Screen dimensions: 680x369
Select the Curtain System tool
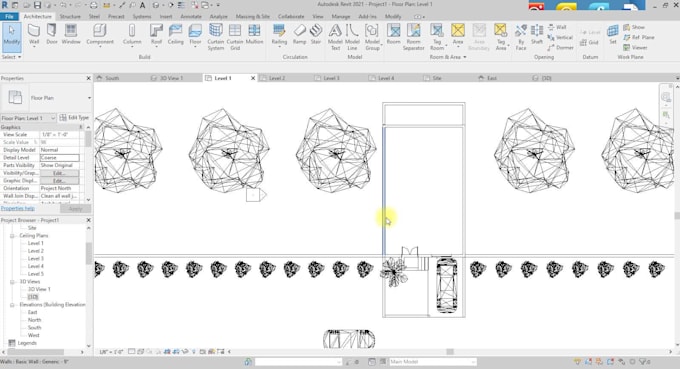[x=216, y=37]
